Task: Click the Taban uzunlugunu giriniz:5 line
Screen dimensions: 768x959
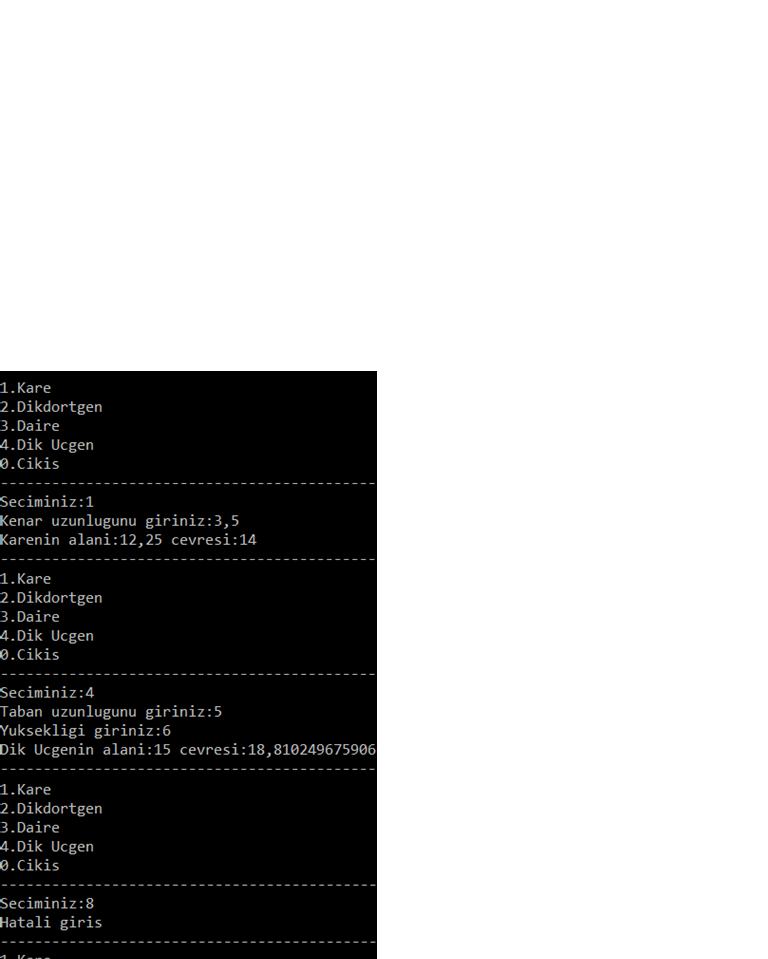Action: pyautogui.click(x=111, y=712)
